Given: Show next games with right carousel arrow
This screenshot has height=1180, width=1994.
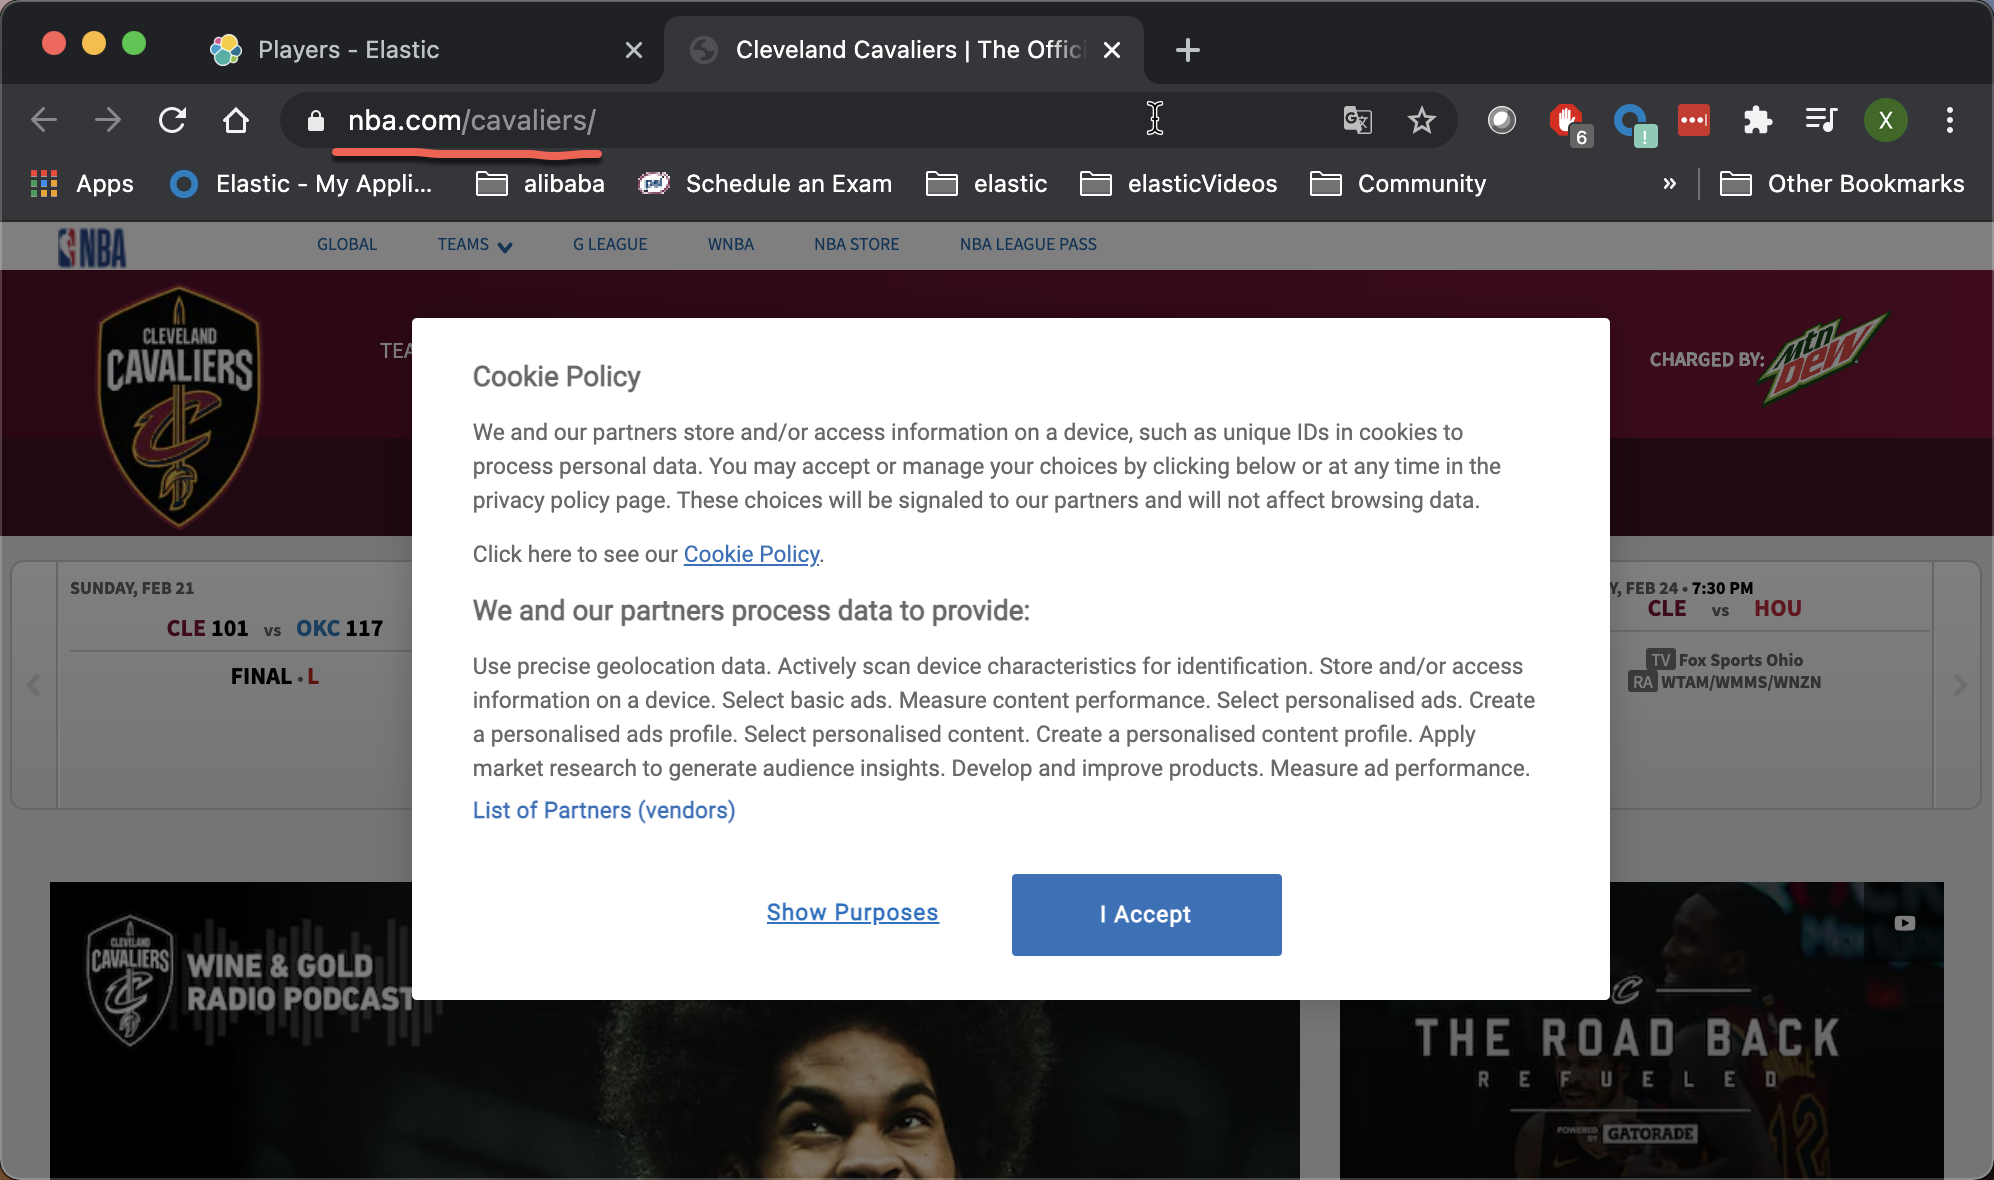Looking at the screenshot, I should click(x=1960, y=685).
